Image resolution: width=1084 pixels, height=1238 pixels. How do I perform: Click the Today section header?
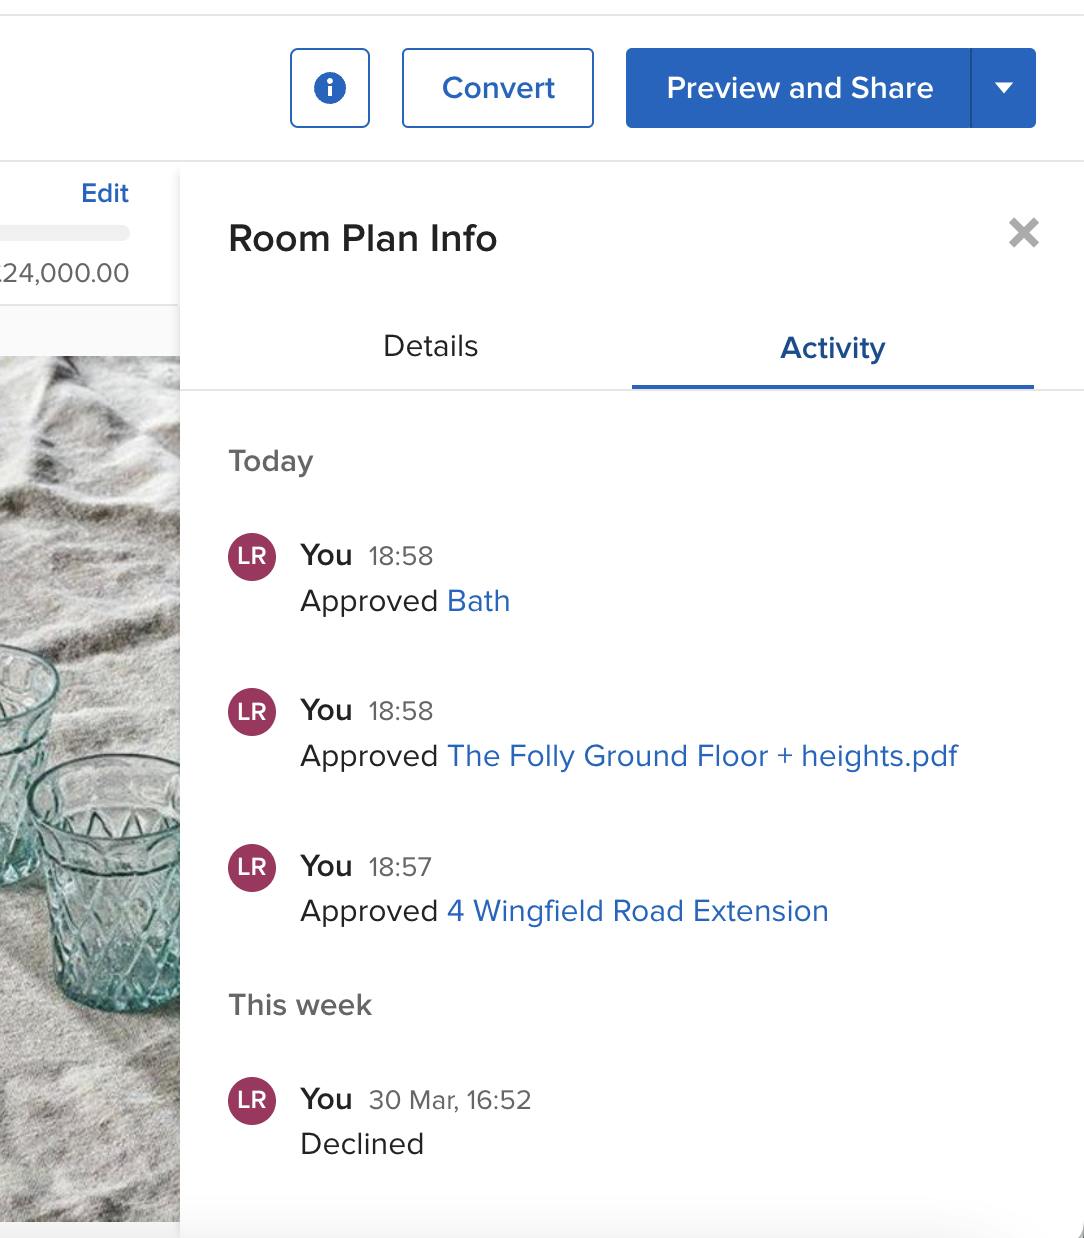[x=271, y=461]
